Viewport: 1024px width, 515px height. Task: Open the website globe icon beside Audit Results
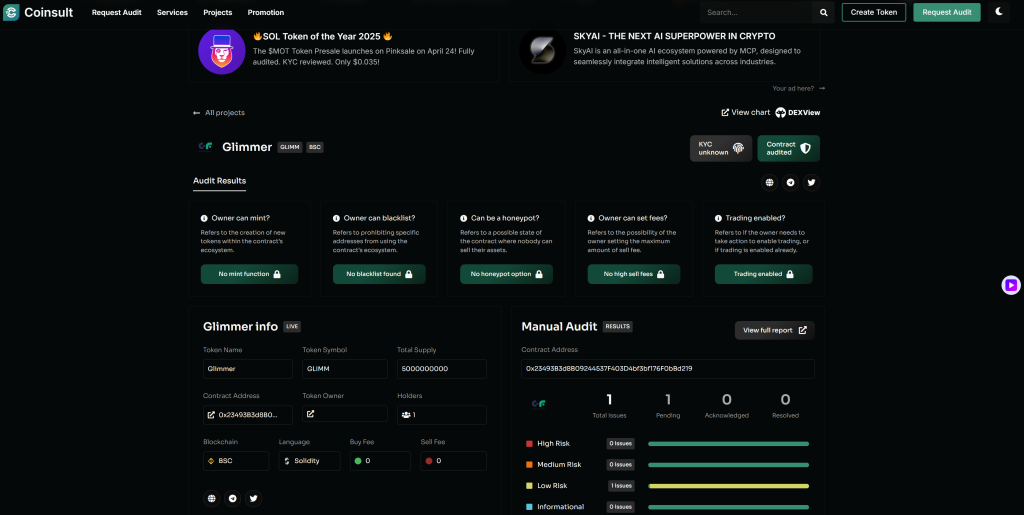click(770, 183)
